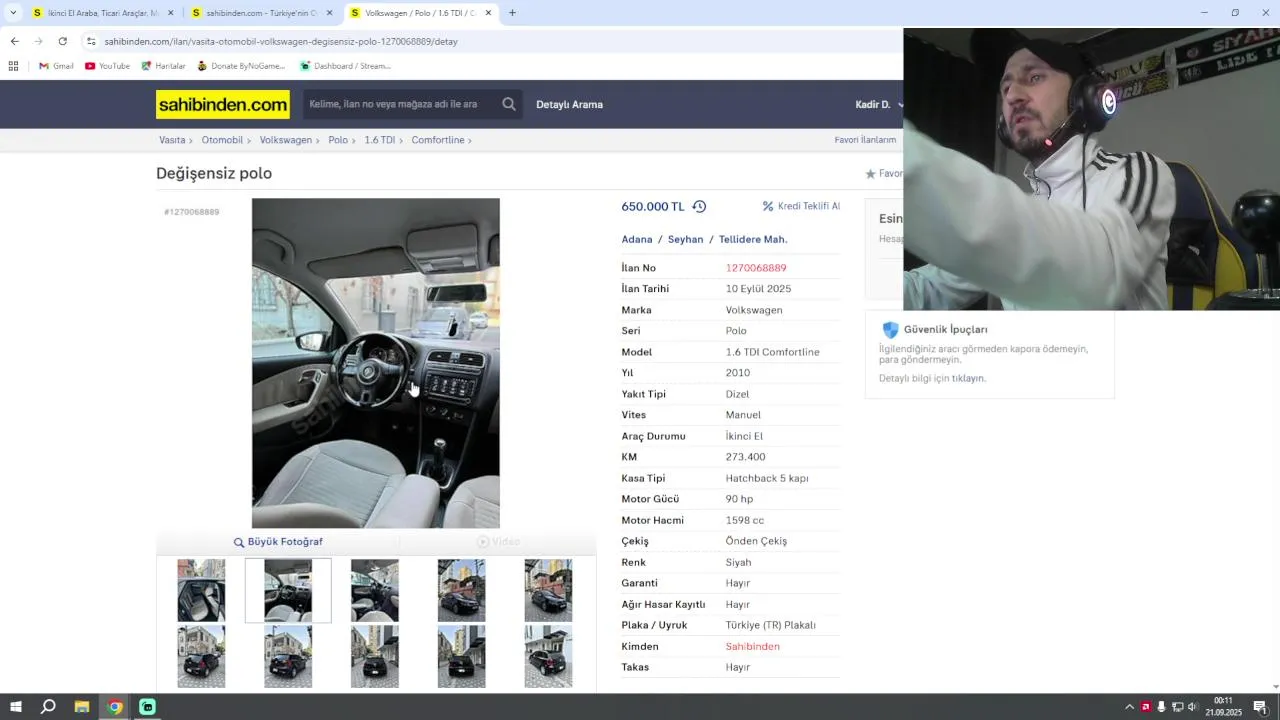The image size is (1280, 720).
Task: Go to Polo breadcrumb
Action: 338,140
